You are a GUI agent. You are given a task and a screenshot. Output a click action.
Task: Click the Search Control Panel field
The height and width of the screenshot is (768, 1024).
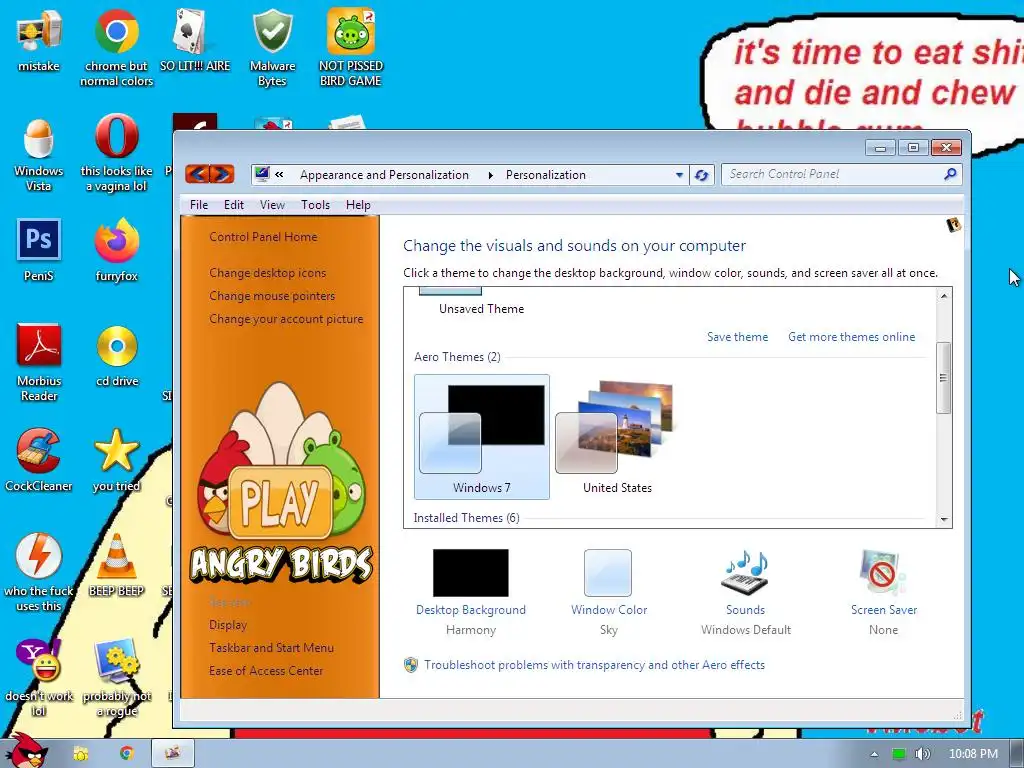tap(833, 174)
